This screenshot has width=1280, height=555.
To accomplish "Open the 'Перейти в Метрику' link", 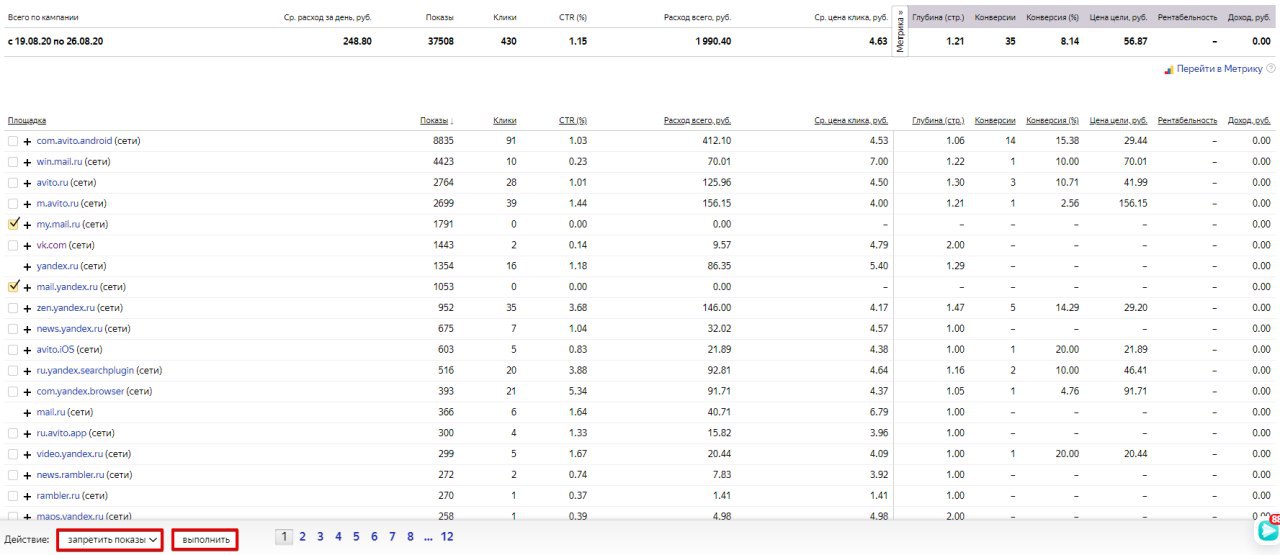I will click(1220, 69).
